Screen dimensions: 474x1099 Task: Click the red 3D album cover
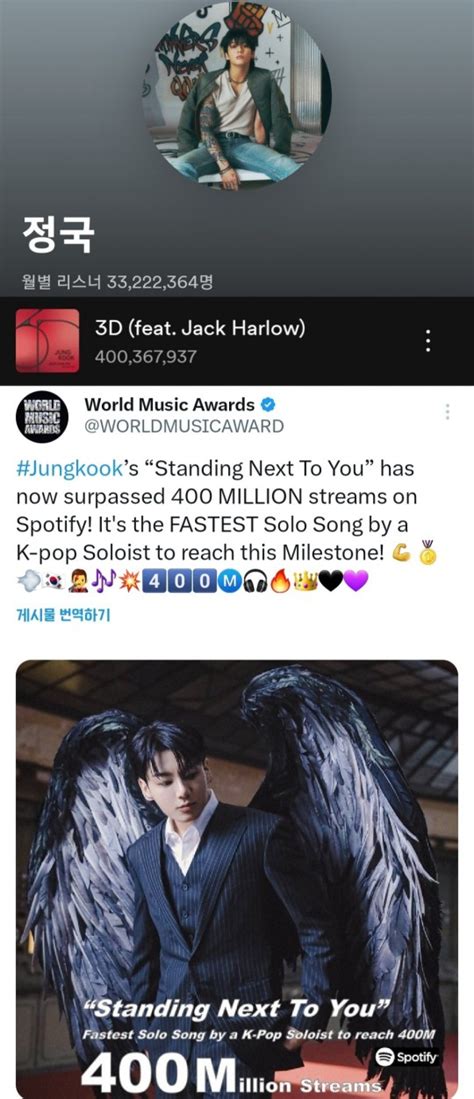(x=47, y=341)
